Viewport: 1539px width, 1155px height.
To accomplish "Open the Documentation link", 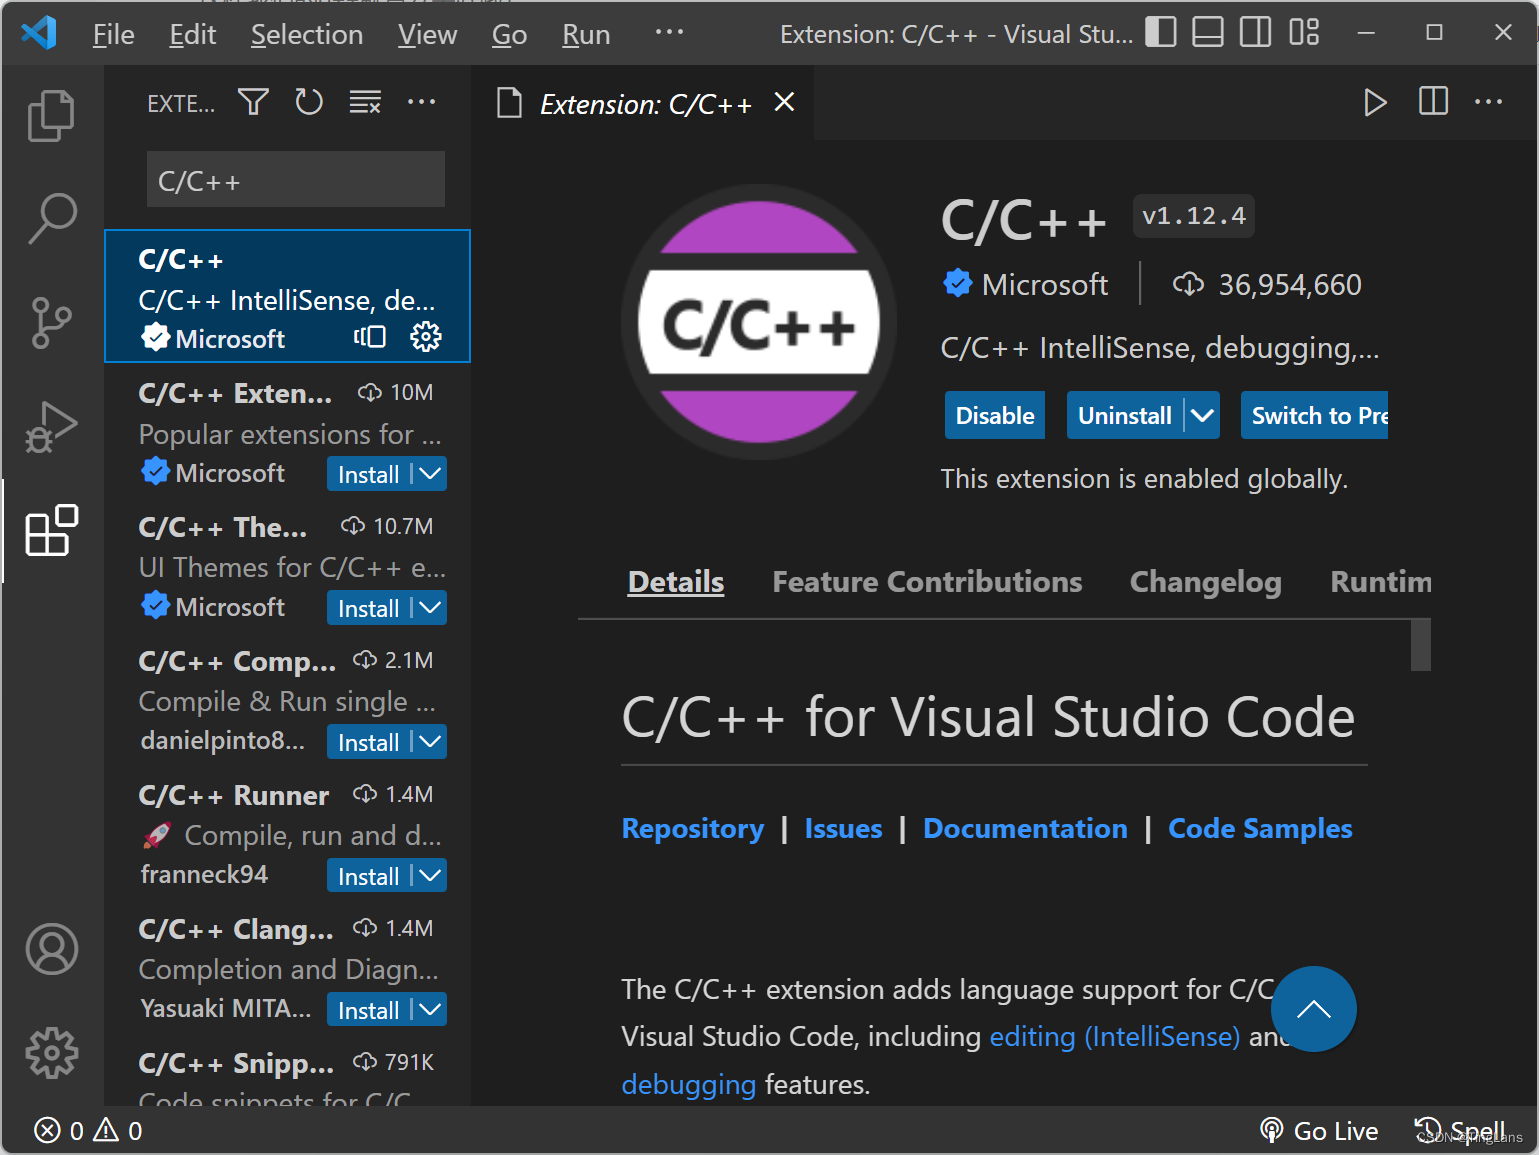I will click(x=1025, y=829).
